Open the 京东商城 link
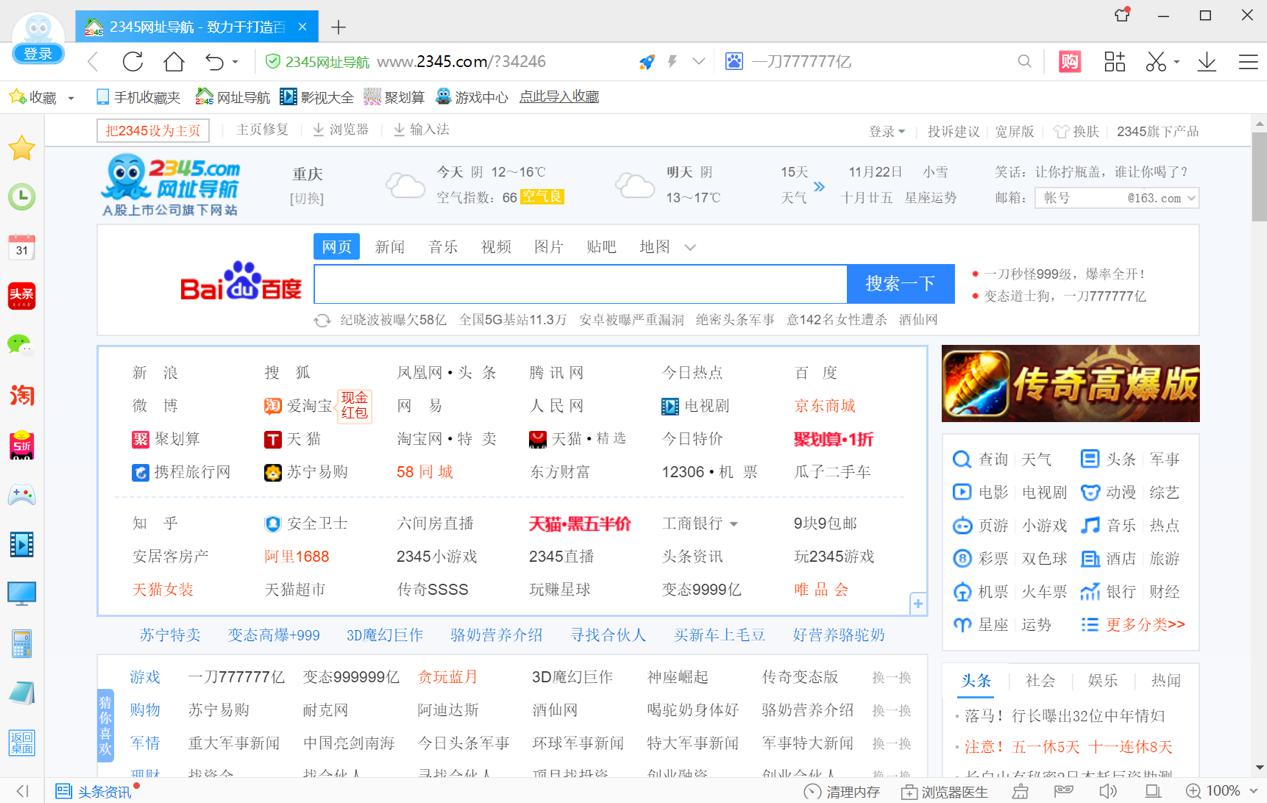Screen dimensions: 1267x803 [x=824, y=406]
